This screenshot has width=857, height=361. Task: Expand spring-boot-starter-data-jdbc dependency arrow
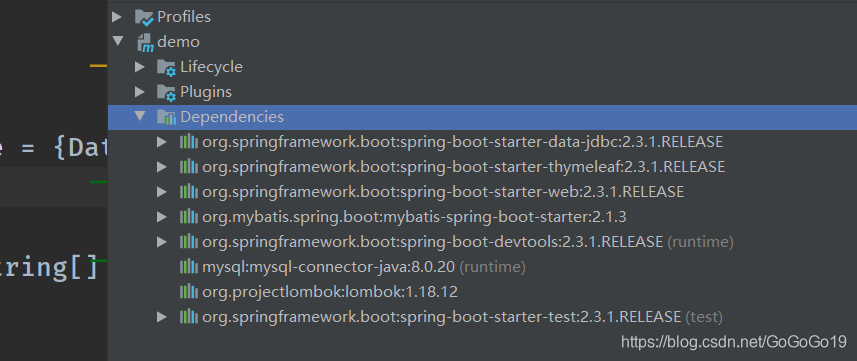click(x=161, y=142)
